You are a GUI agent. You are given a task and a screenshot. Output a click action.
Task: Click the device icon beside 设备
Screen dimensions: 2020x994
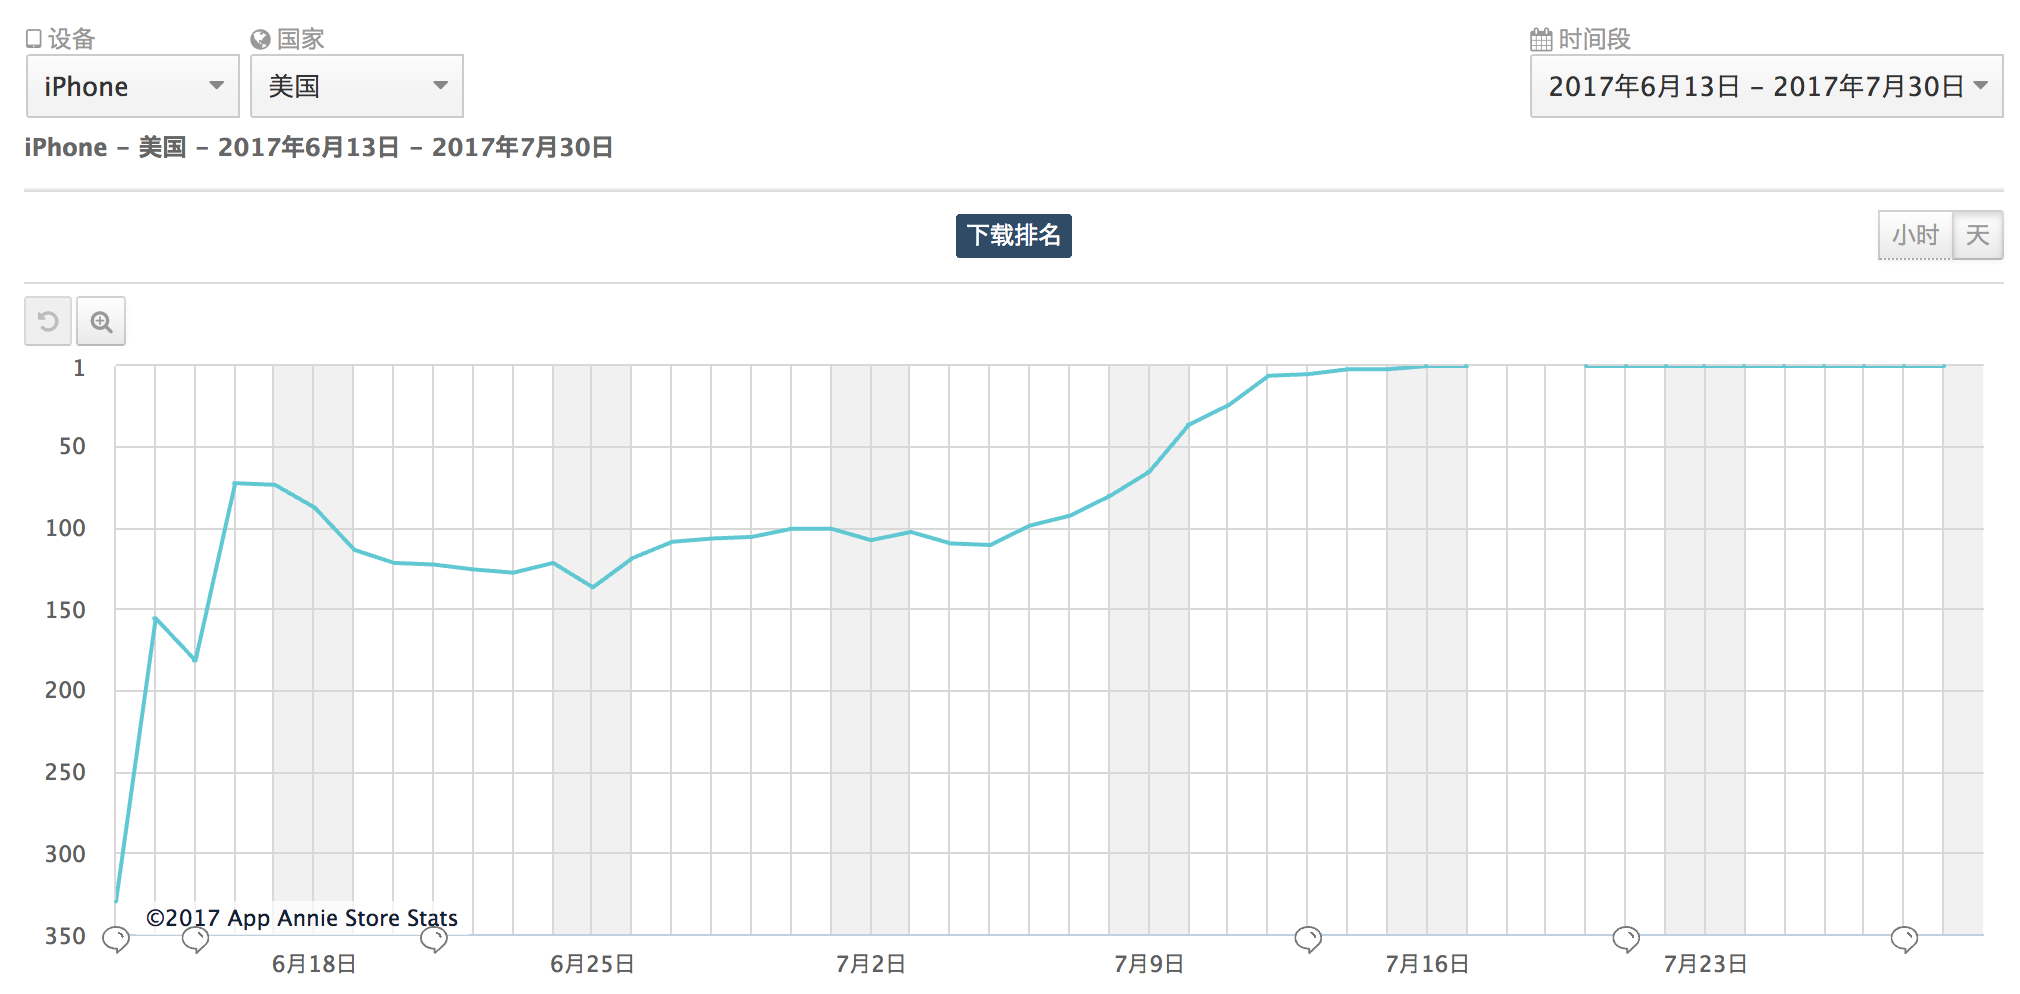(34, 39)
